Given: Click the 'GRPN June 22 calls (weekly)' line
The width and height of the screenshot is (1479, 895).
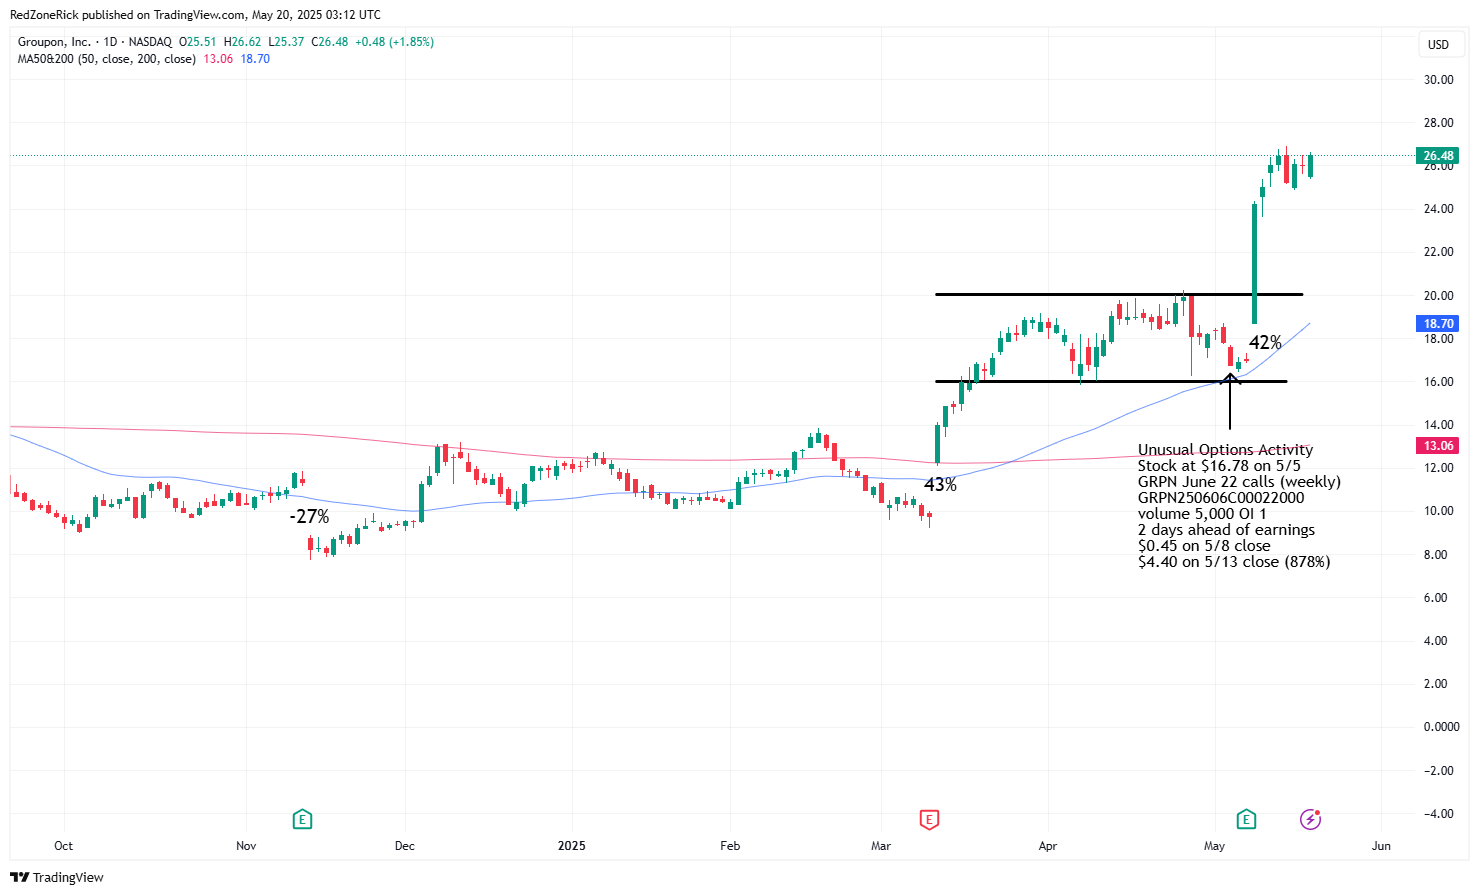Looking at the screenshot, I should coord(1239,482).
